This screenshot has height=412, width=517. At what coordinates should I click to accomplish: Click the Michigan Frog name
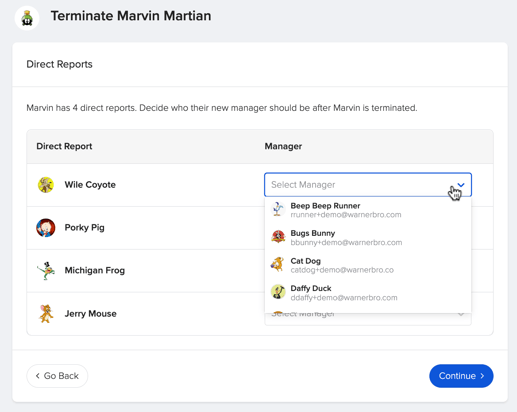[95, 270]
